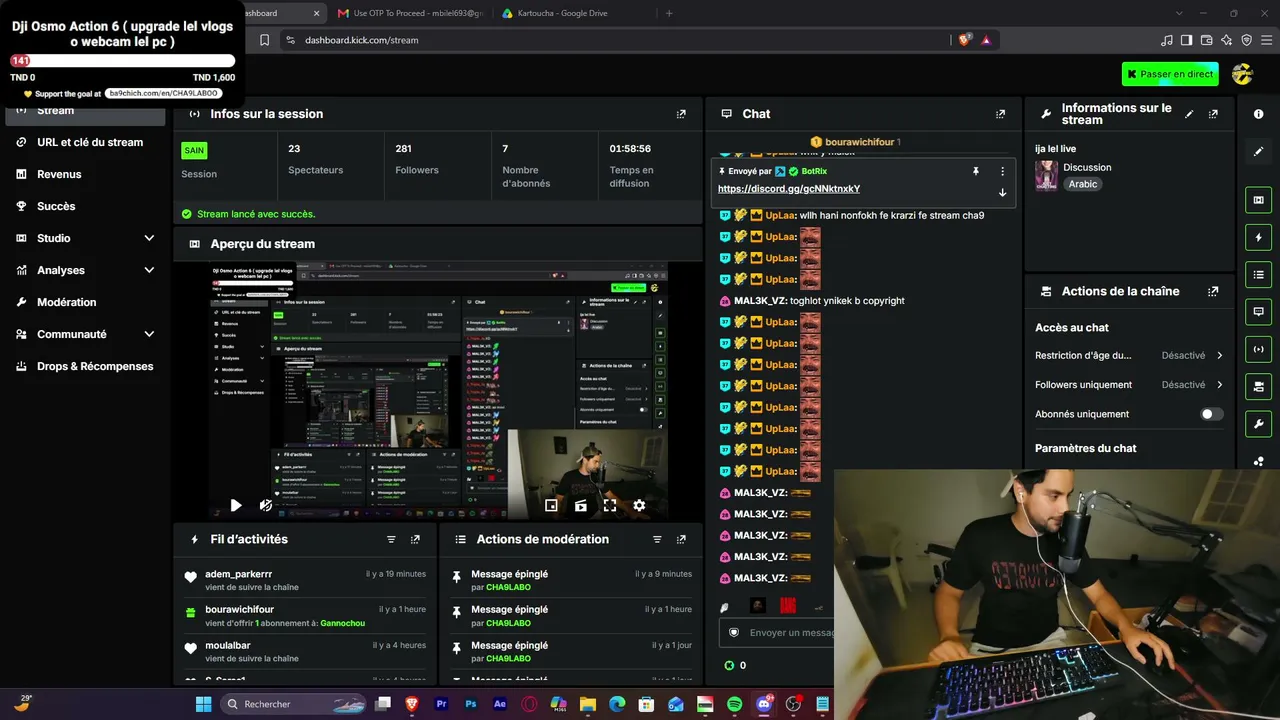The width and height of the screenshot is (1280, 720).
Task: Open the info icon in the right sidebar
Action: pos(1258,114)
